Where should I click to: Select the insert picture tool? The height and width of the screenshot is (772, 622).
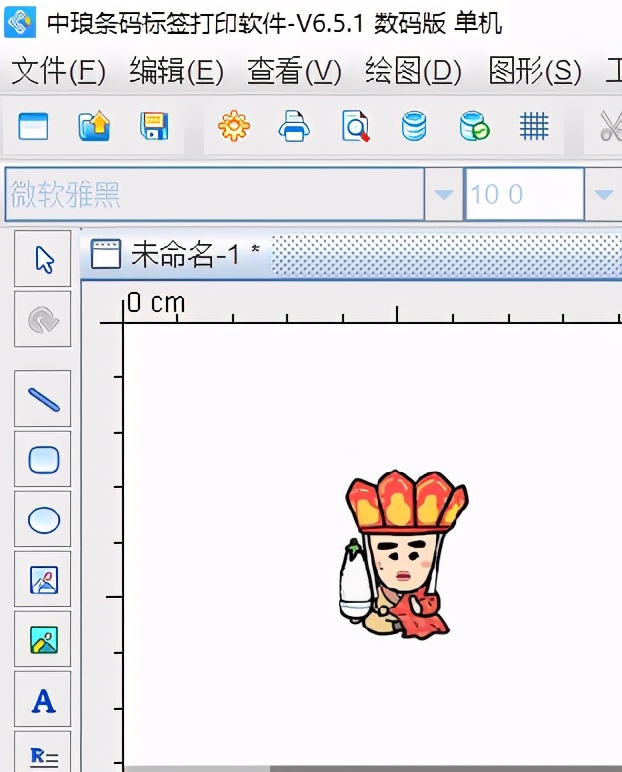pyautogui.click(x=43, y=640)
